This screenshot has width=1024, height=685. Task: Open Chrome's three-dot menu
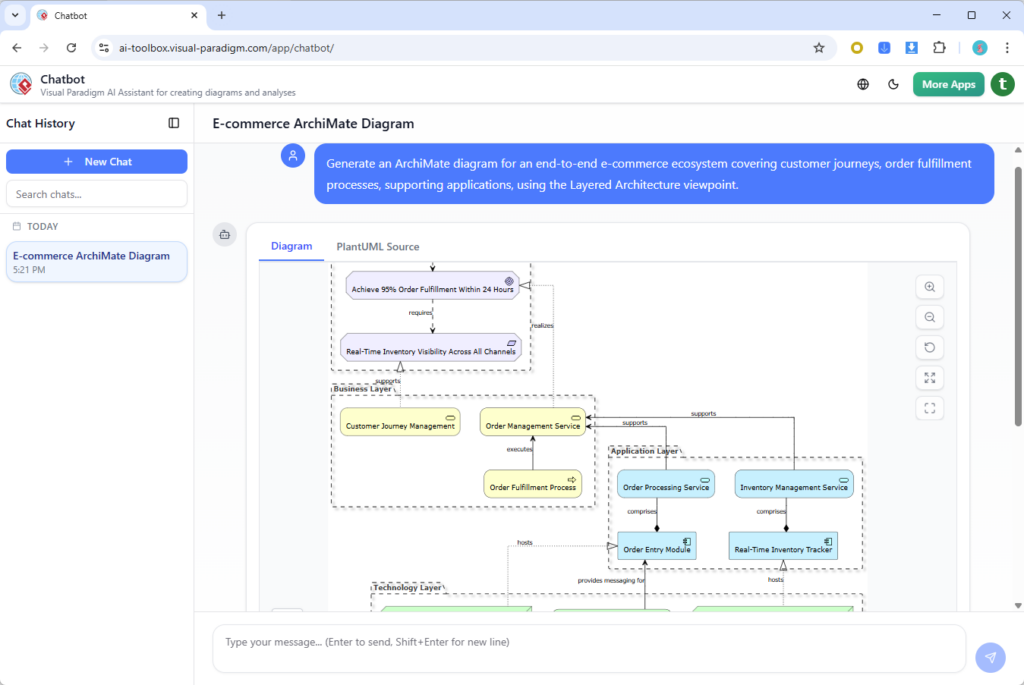(x=1006, y=47)
